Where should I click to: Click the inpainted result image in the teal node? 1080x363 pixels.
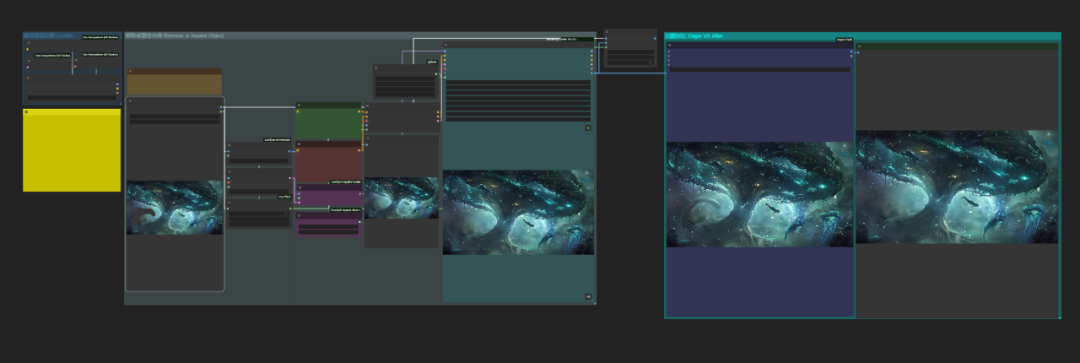[518, 213]
